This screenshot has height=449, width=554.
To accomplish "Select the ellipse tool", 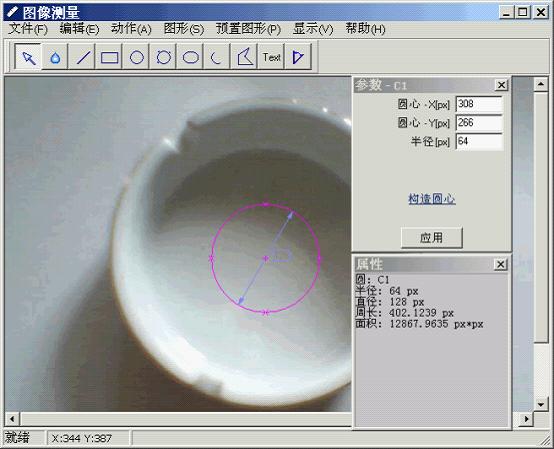I will point(190,57).
